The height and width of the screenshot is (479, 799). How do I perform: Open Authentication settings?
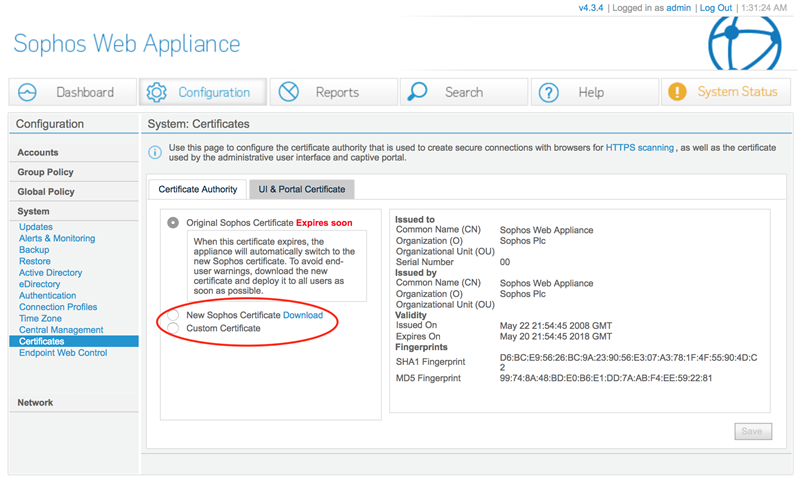(47, 296)
